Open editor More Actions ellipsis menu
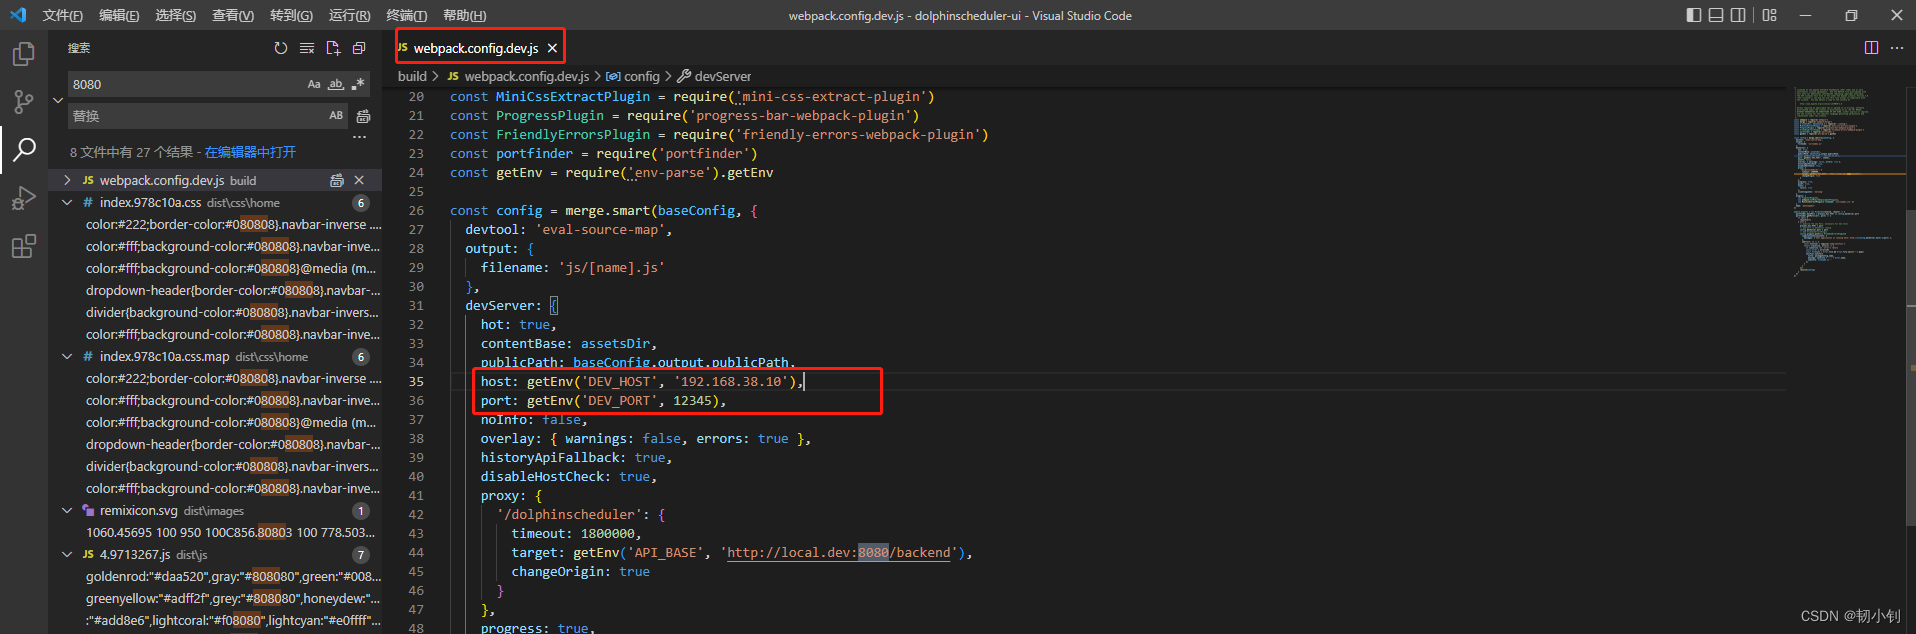1916x634 pixels. [1897, 48]
